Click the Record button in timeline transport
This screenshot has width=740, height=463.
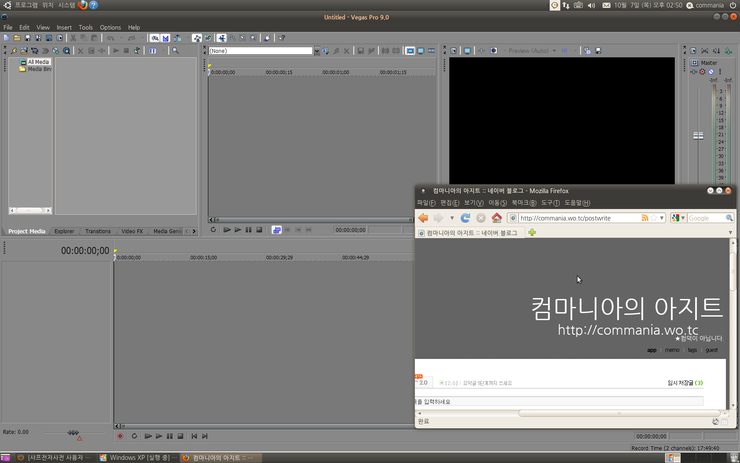[x=120, y=436]
